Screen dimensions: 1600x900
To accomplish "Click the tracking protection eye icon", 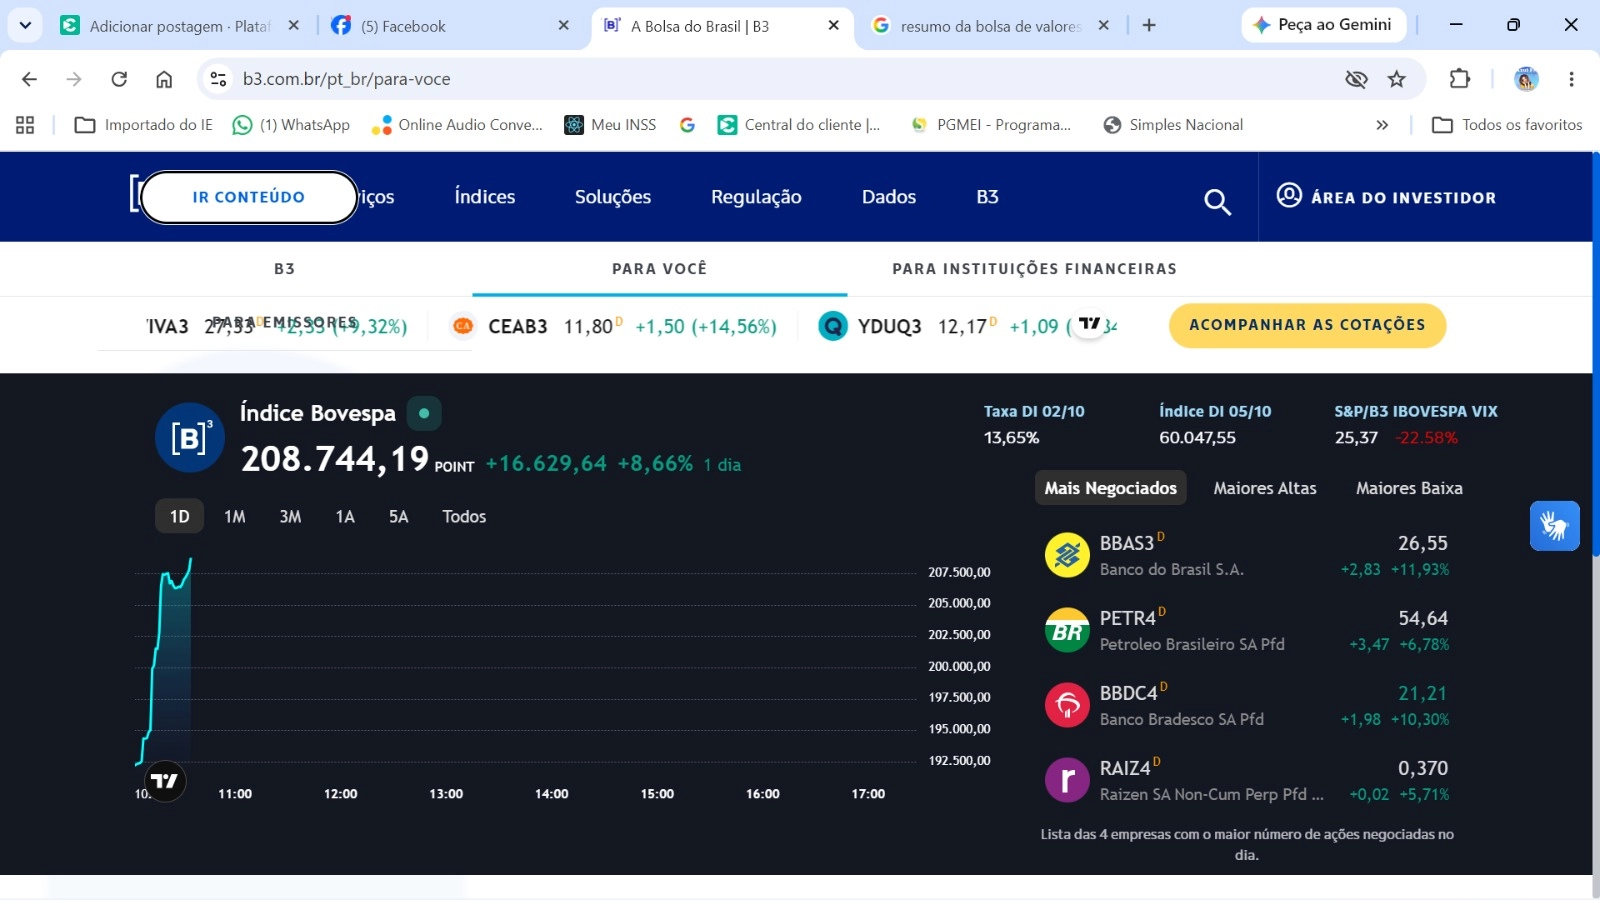I will (x=1356, y=79).
